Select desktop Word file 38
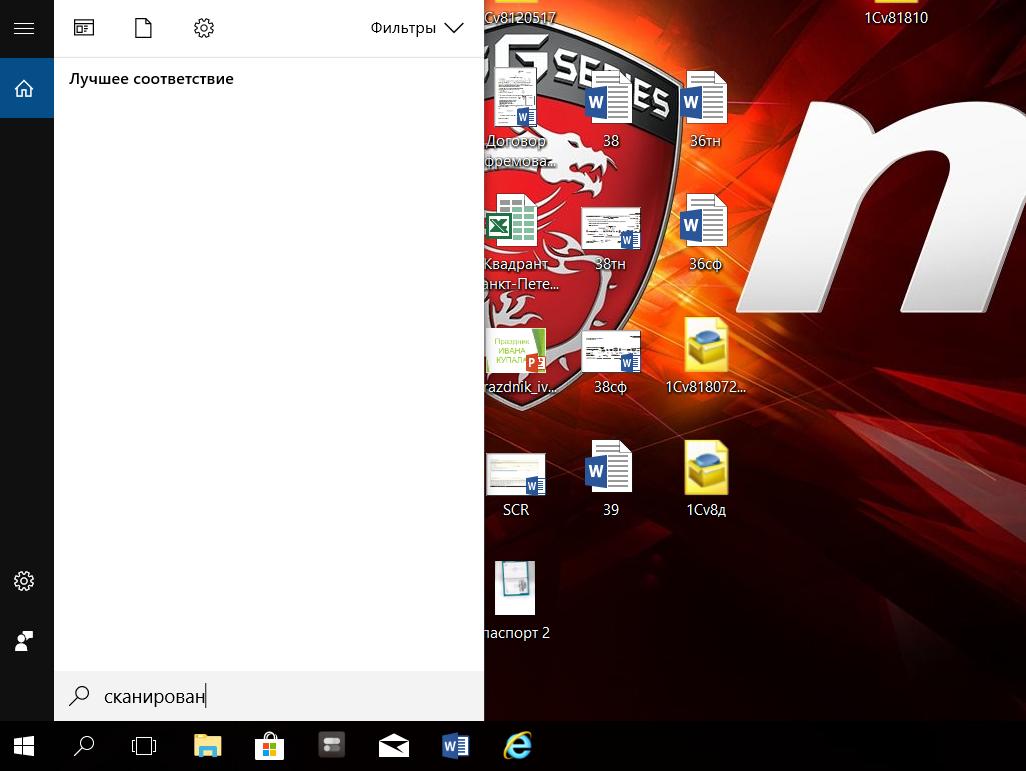 click(x=610, y=109)
